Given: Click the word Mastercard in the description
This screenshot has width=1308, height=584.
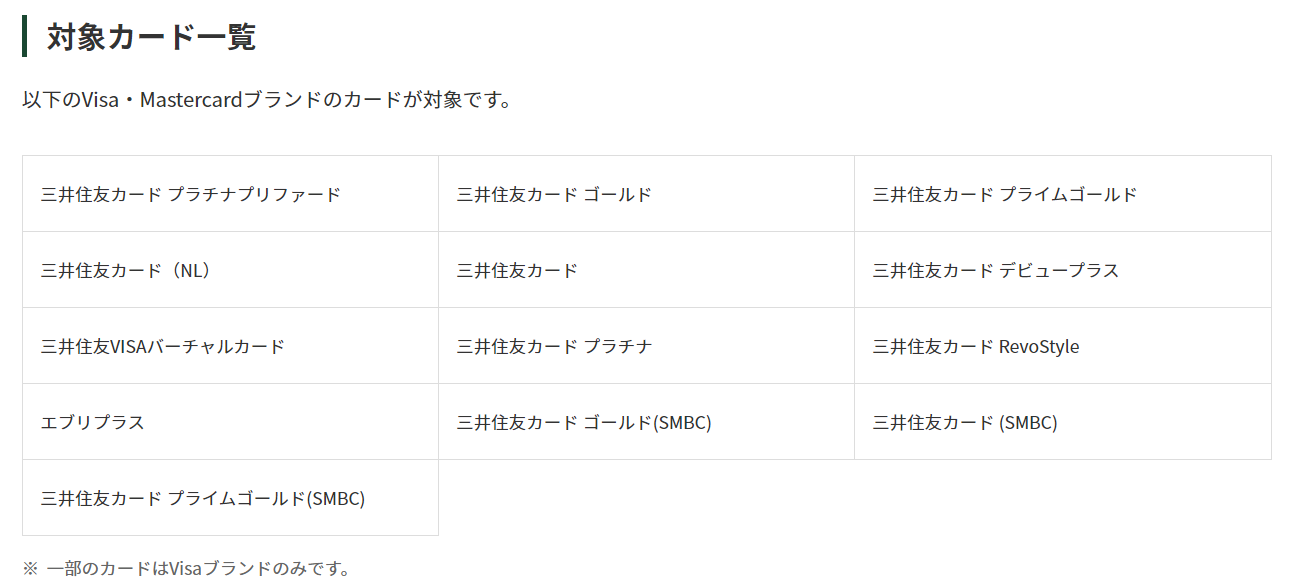Looking at the screenshot, I should [192, 100].
